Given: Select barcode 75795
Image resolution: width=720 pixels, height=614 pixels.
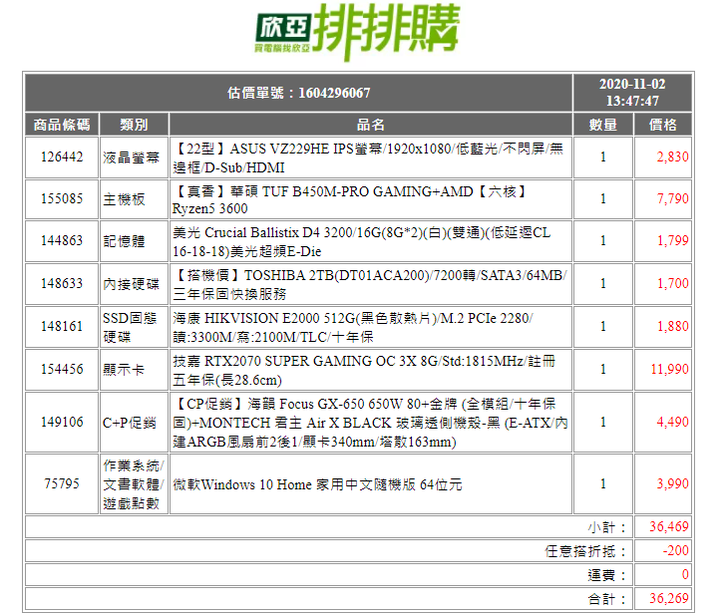Looking at the screenshot, I should click(62, 484).
